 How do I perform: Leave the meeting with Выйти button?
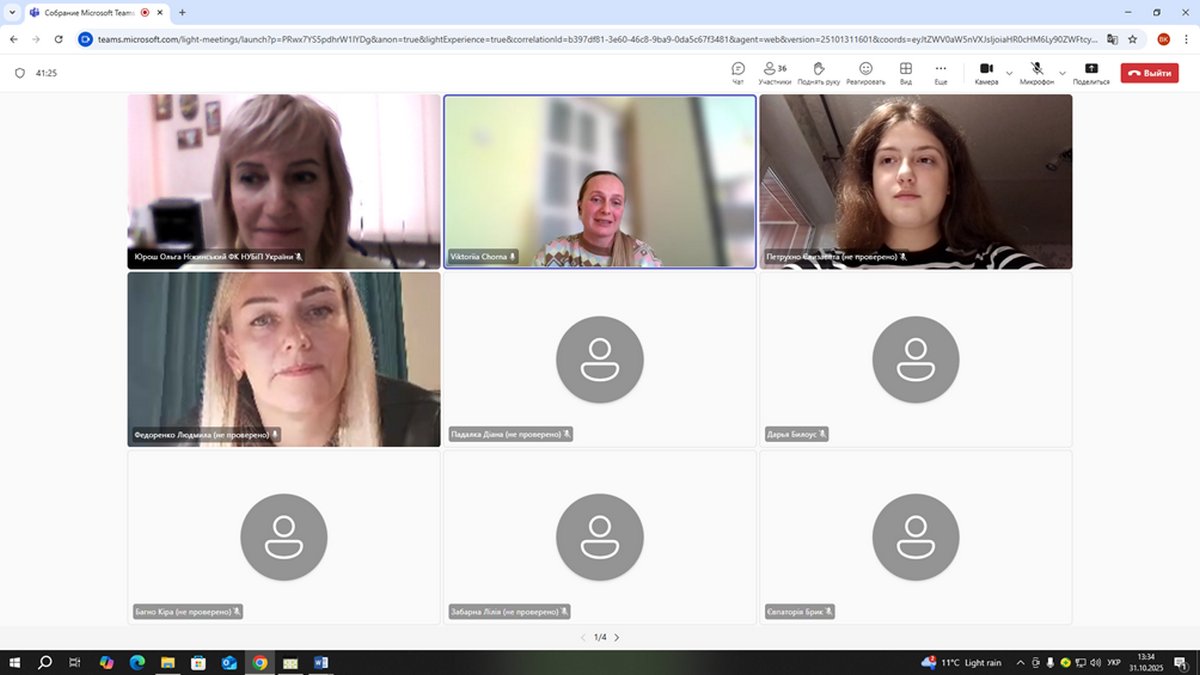tap(1149, 73)
